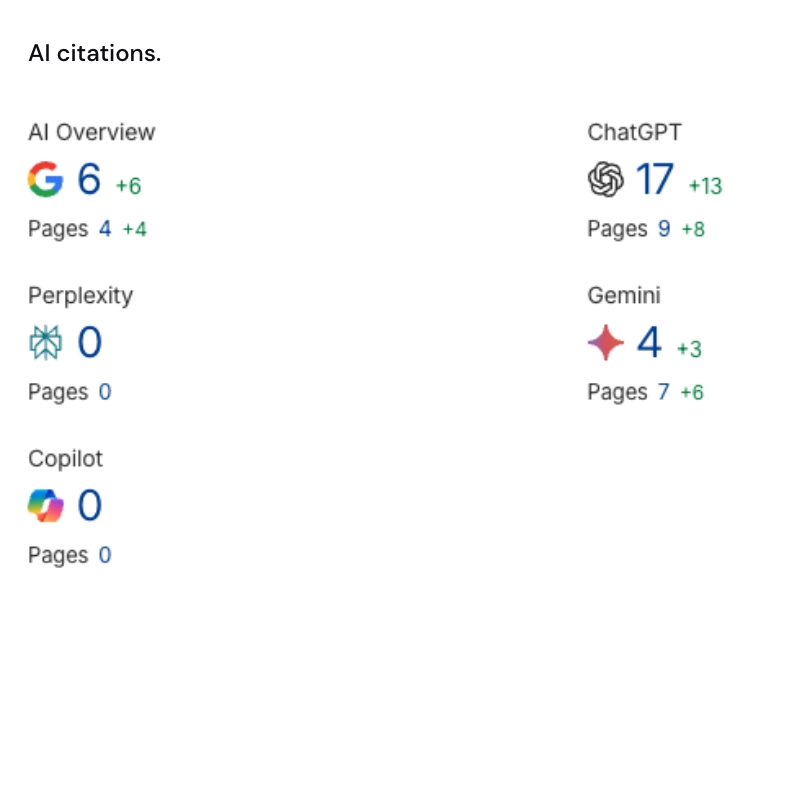Select the +6 delta beside AI Overview count

pyautogui.click(x=127, y=186)
